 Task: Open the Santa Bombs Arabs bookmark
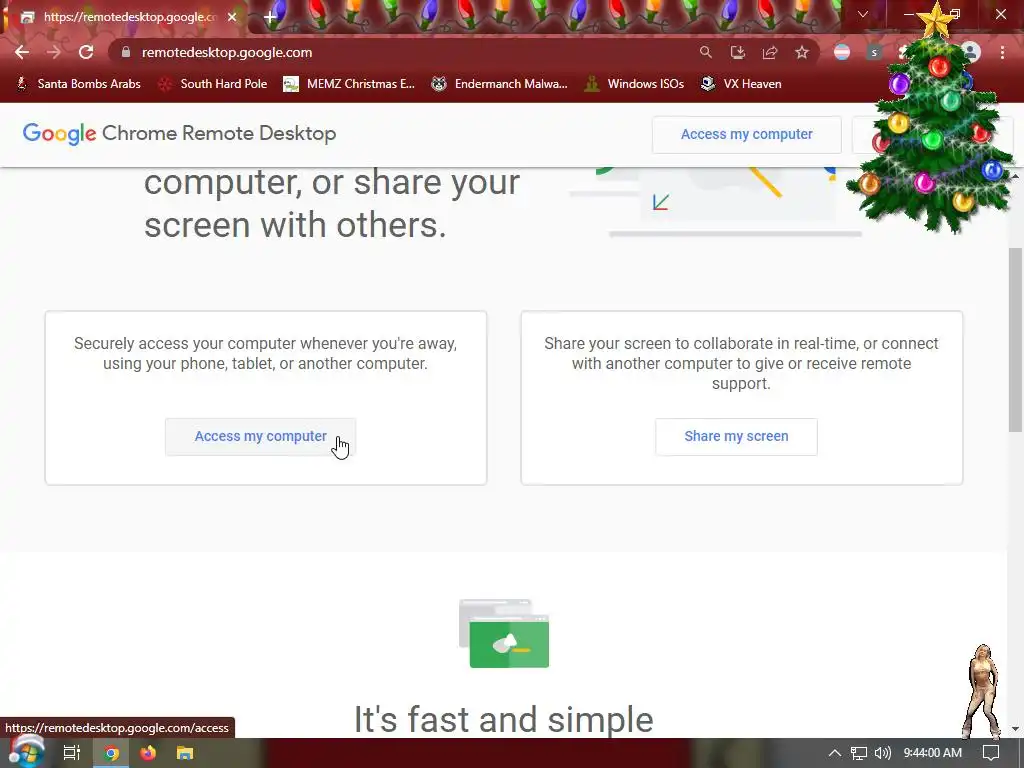(78, 84)
